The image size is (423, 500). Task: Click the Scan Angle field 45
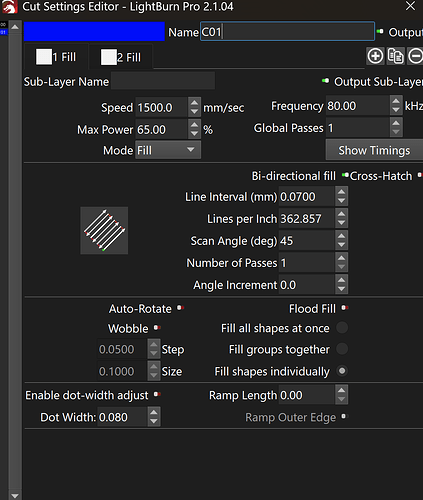306,241
